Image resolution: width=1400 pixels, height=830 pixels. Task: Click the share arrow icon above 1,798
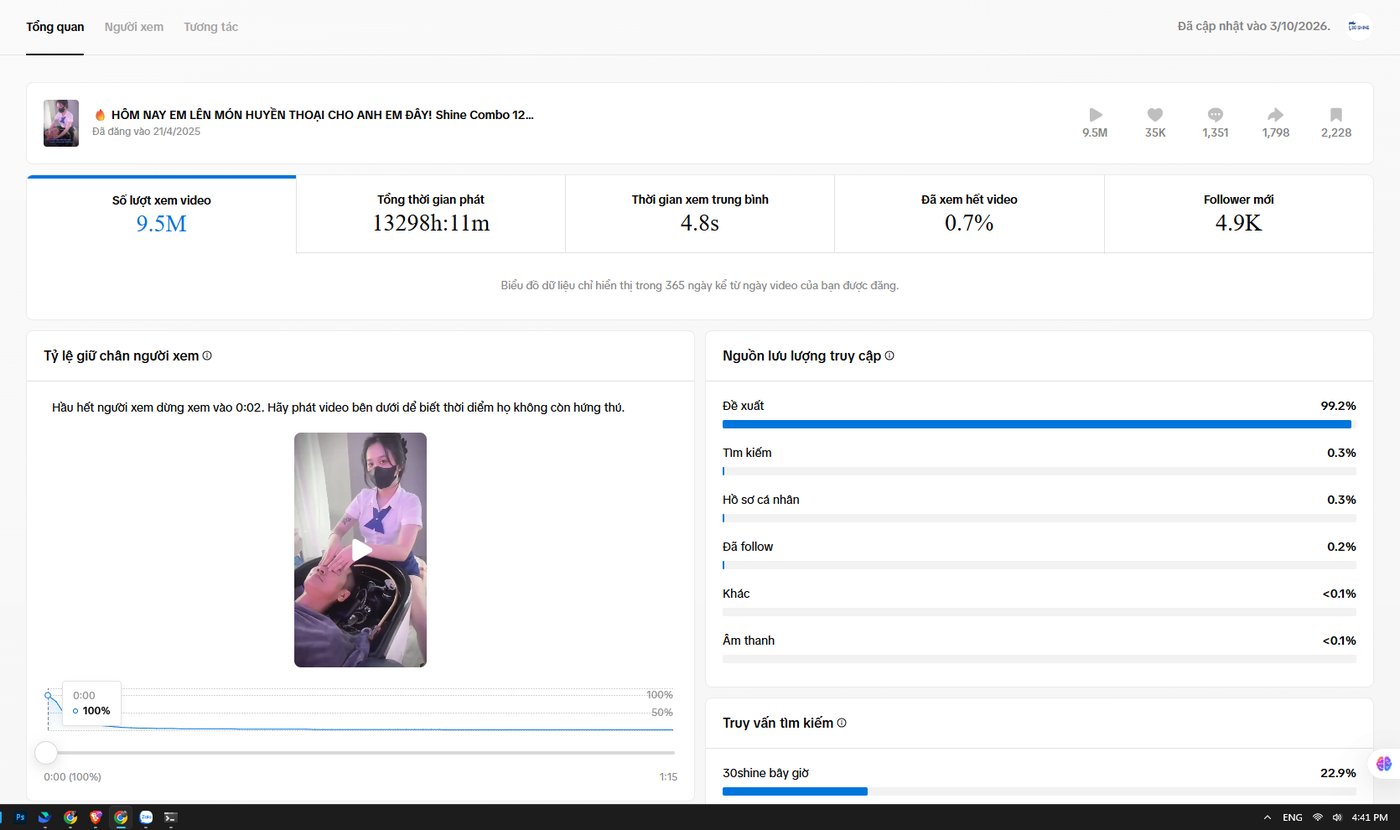coord(1275,114)
